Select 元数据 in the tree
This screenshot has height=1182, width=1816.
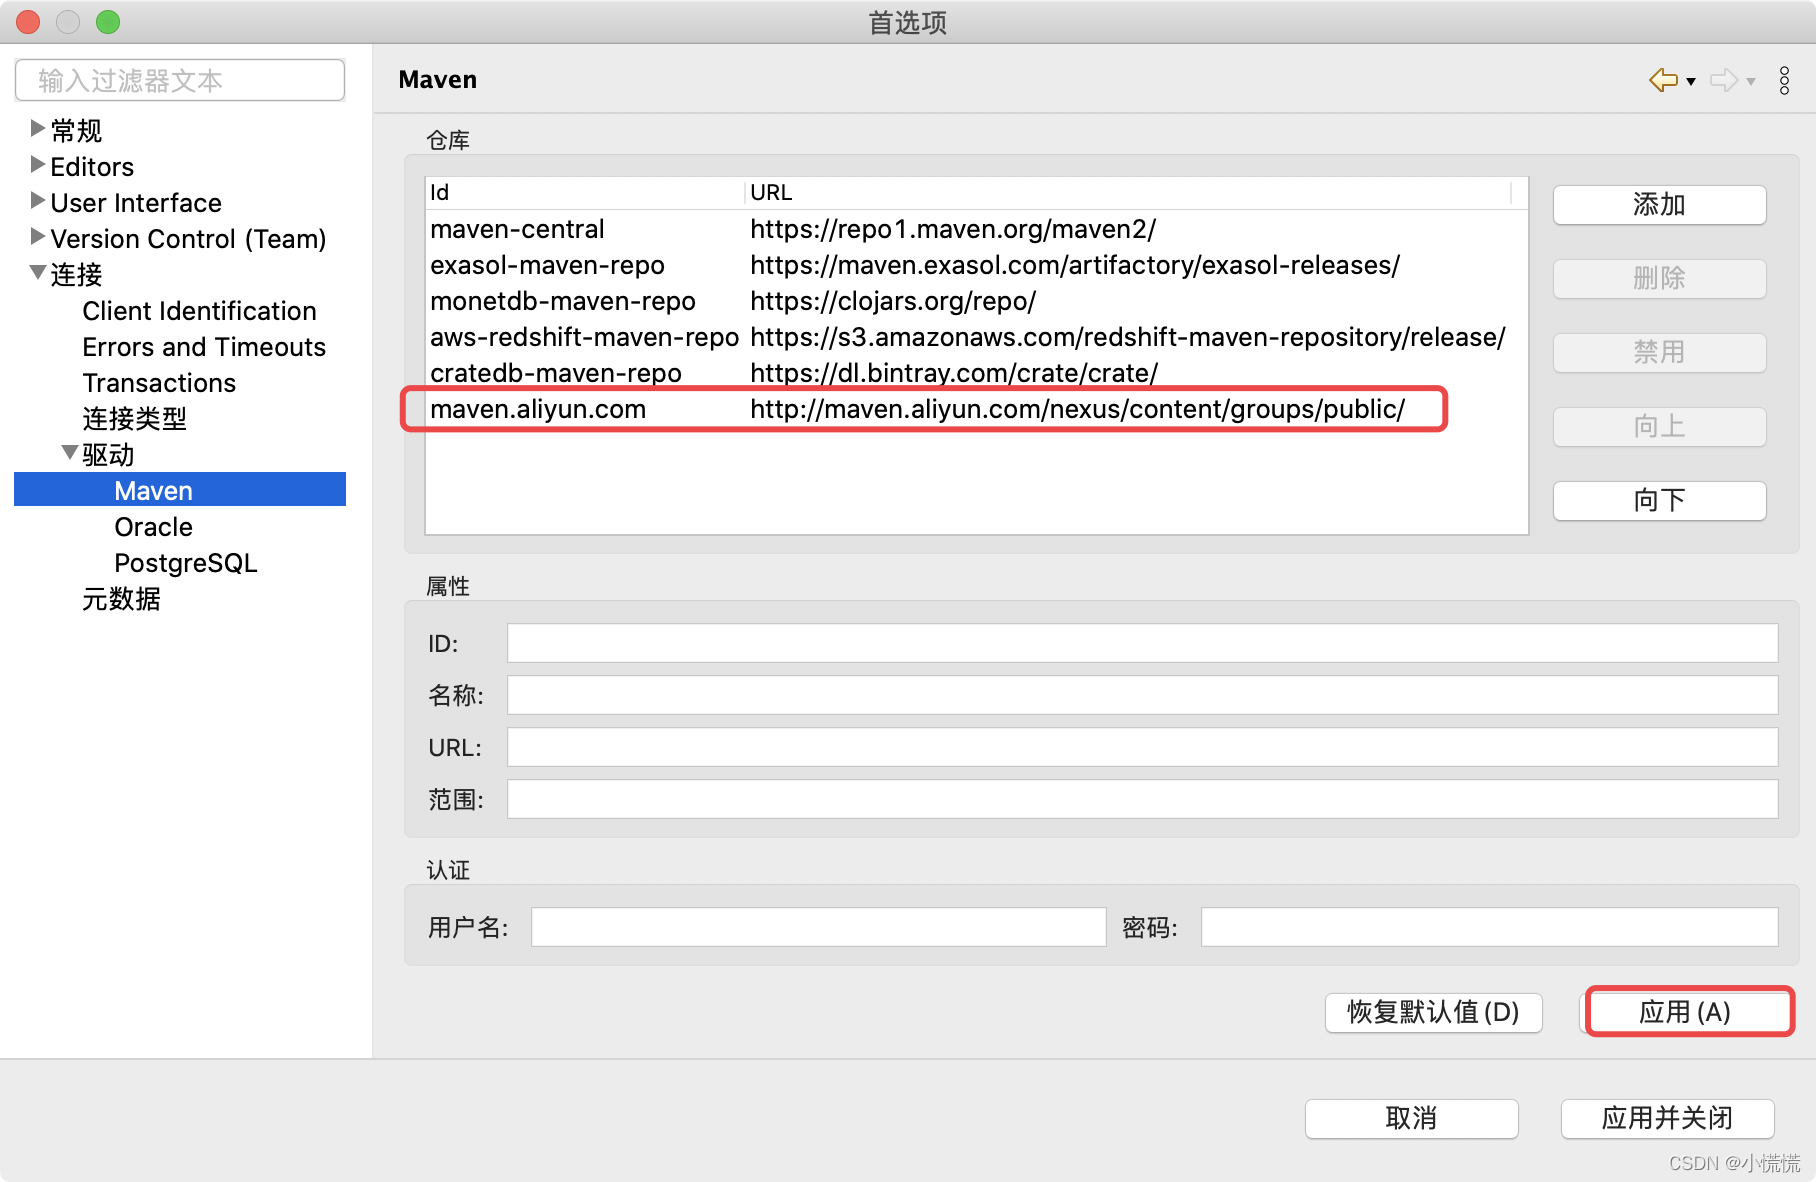(x=121, y=599)
